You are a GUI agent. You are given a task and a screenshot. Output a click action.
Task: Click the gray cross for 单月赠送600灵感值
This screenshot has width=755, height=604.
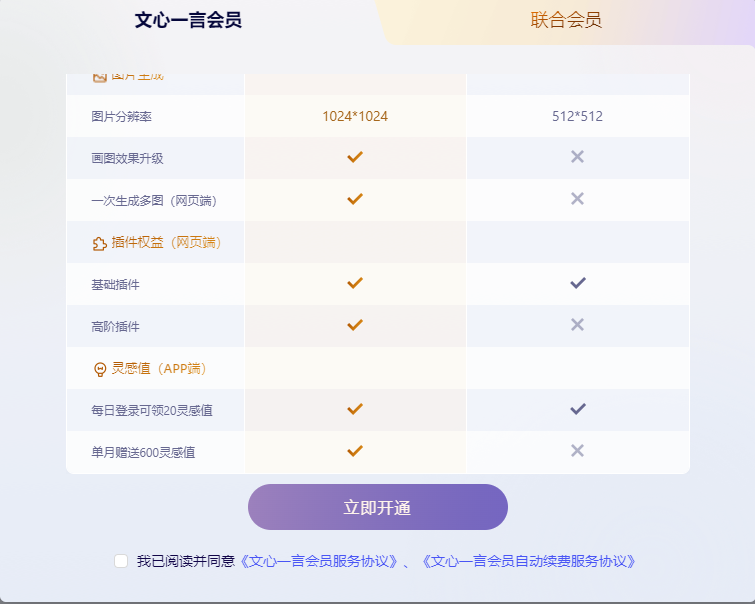[577, 451]
